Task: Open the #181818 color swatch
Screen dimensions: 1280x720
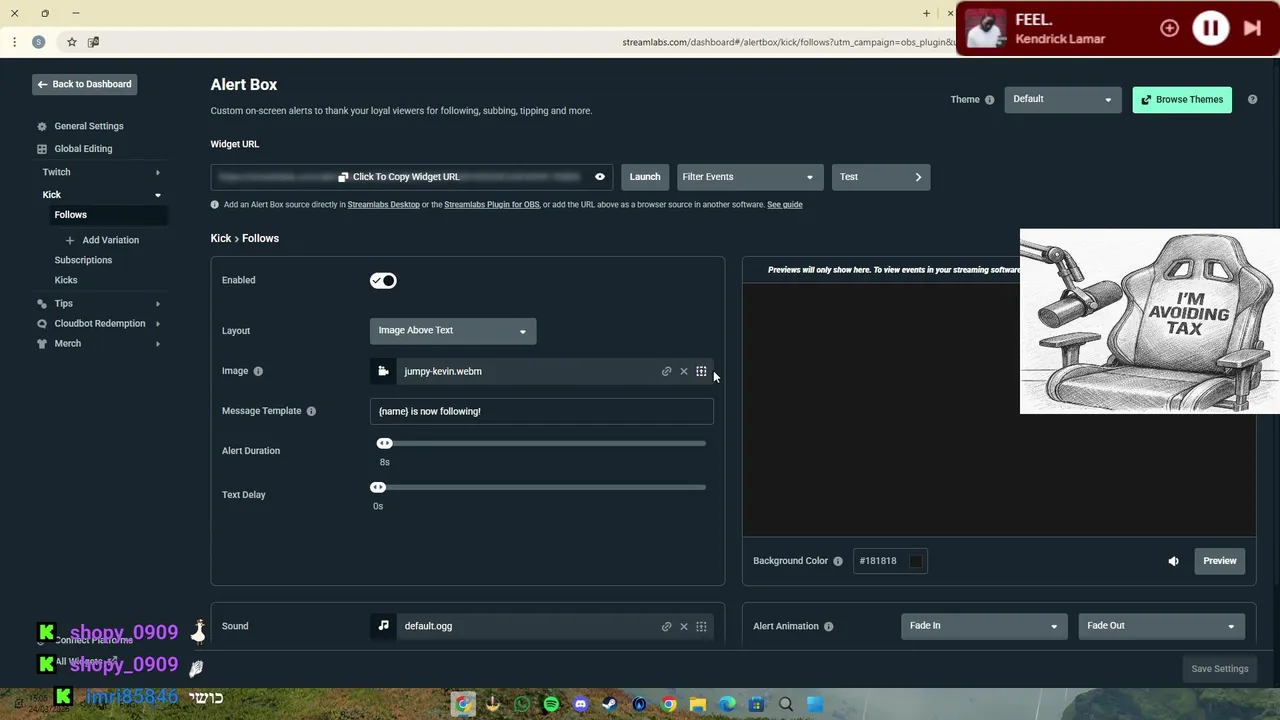Action: (x=916, y=561)
